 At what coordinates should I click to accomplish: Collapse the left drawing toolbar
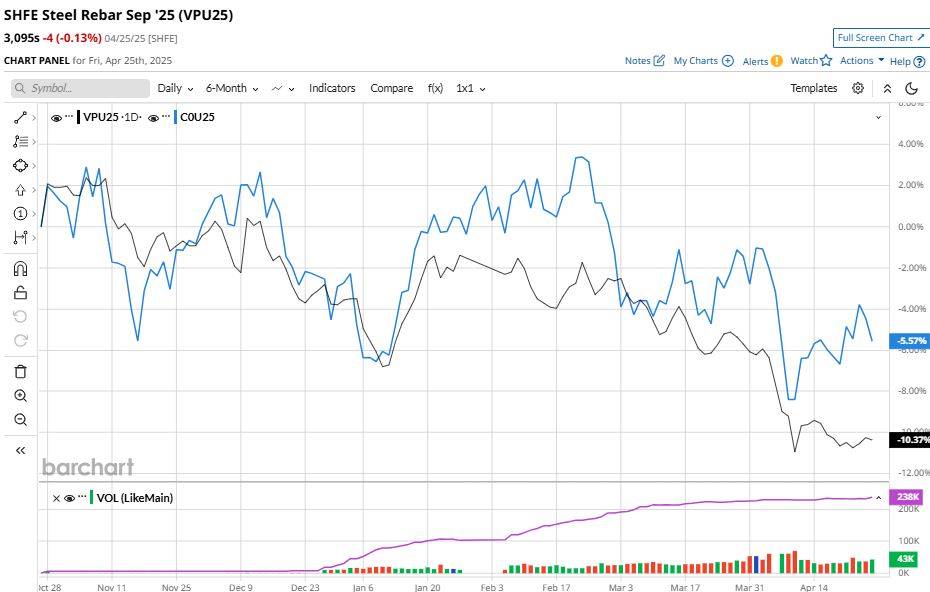(20, 451)
